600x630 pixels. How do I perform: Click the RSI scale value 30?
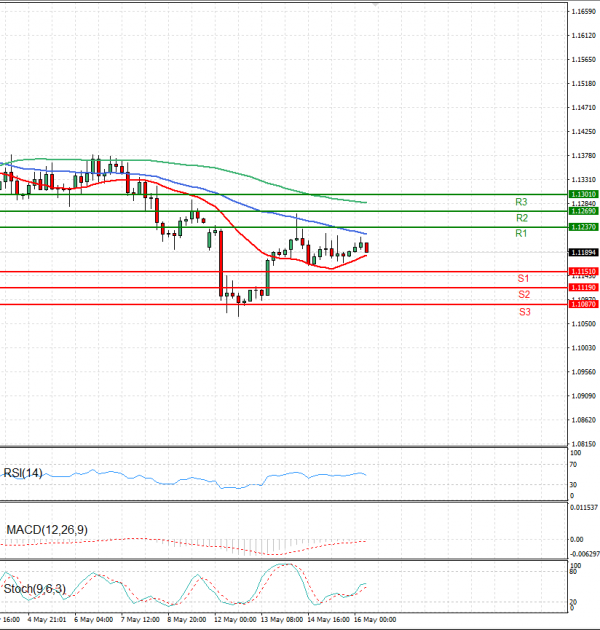pyautogui.click(x=573, y=485)
